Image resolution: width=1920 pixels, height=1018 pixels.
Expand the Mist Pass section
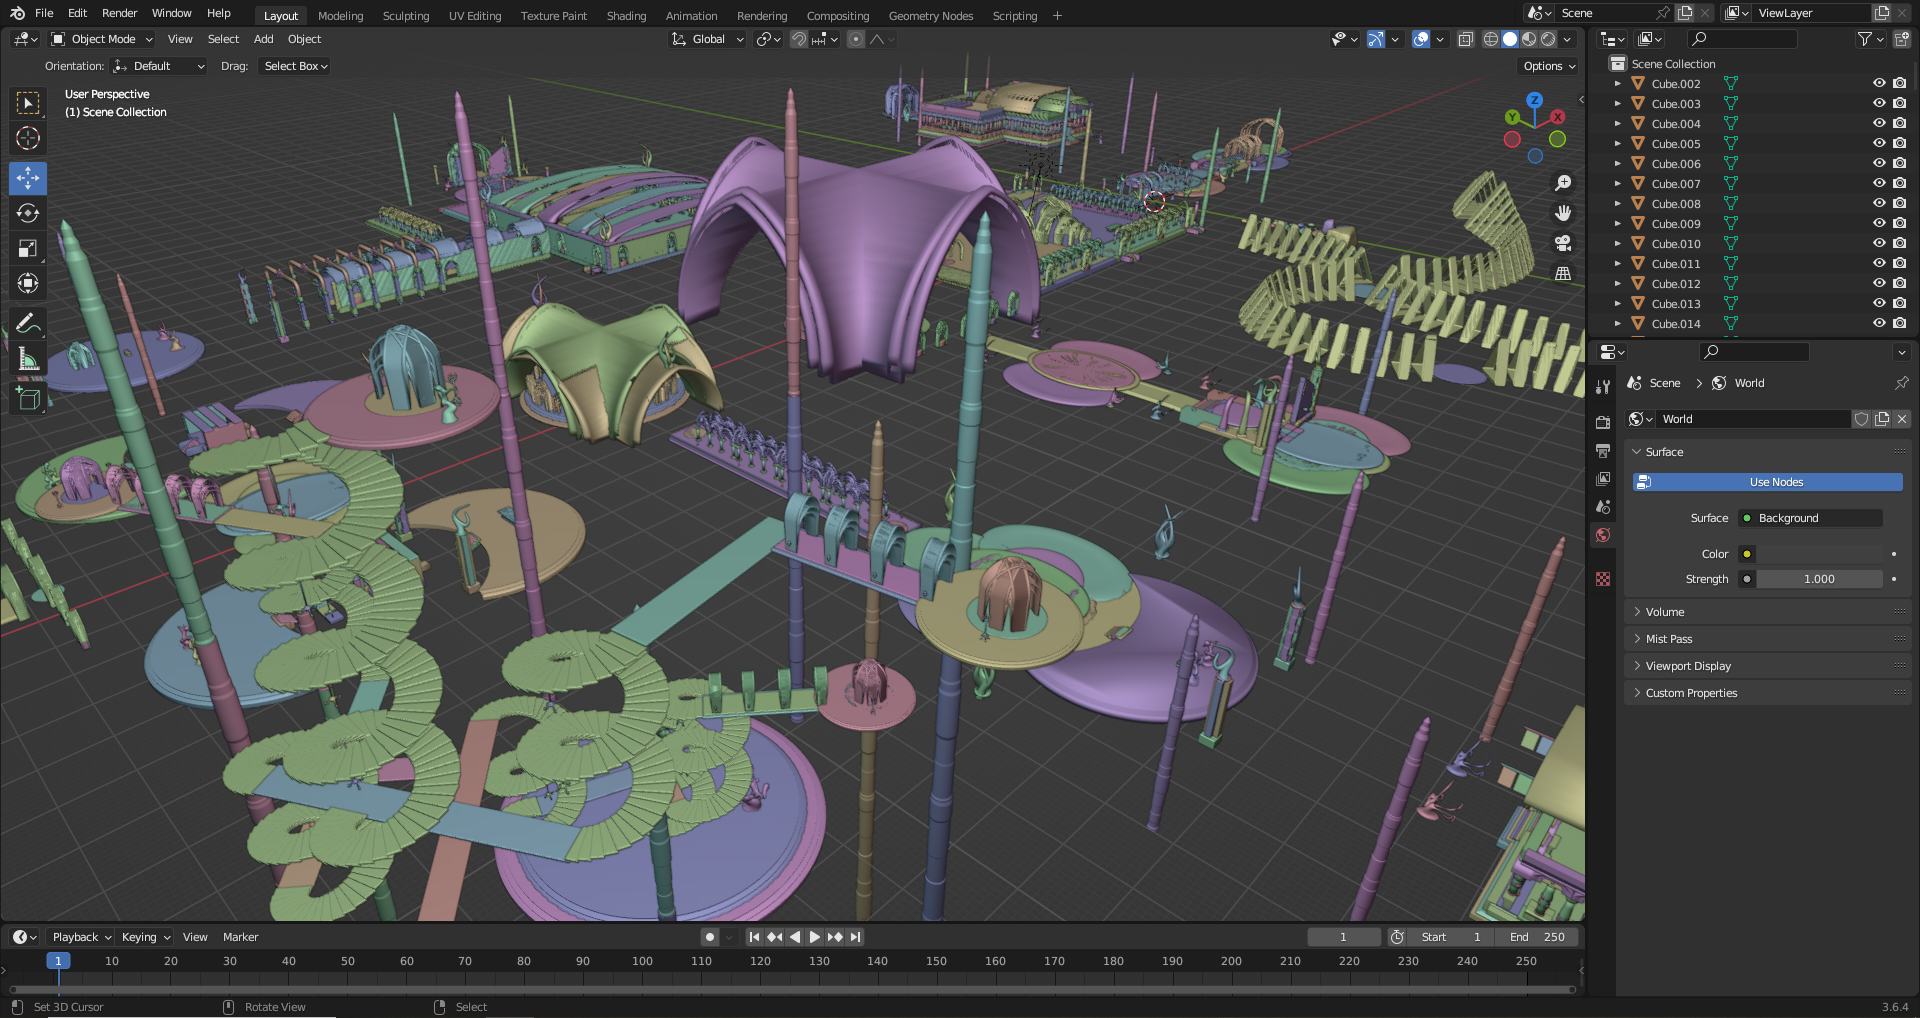[1669, 639]
